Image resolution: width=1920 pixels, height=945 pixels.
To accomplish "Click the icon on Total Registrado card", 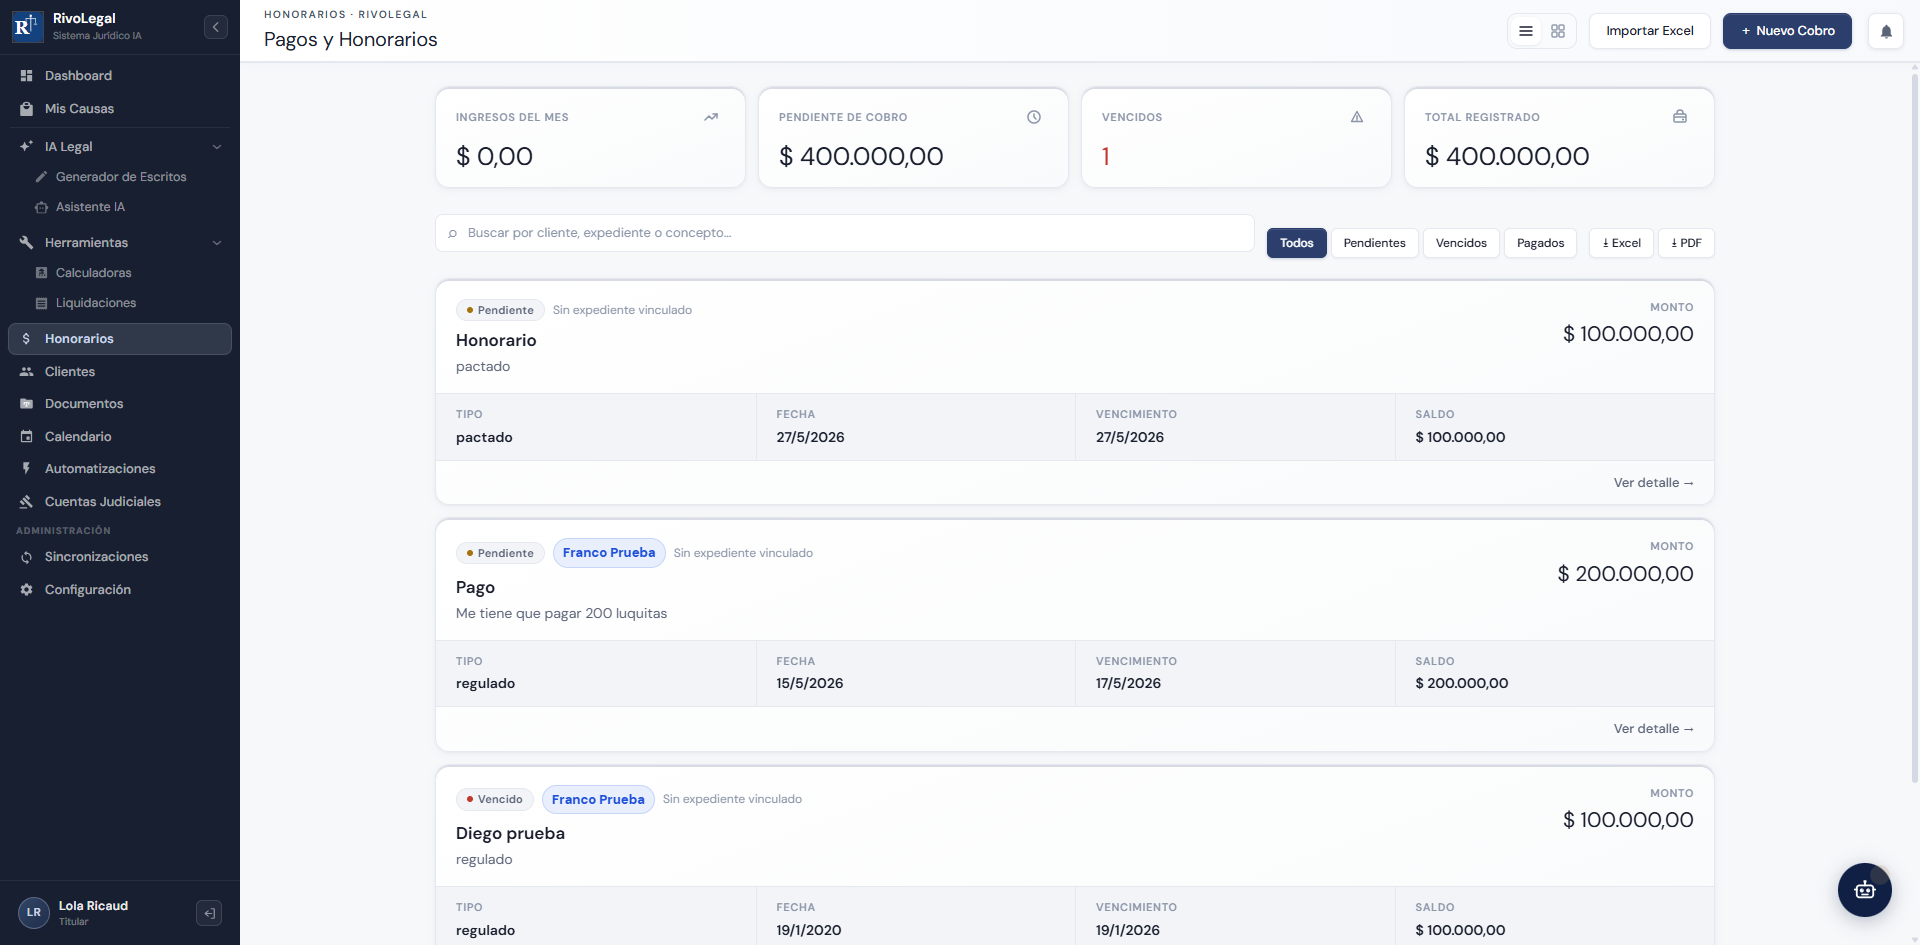I will coord(1680,117).
